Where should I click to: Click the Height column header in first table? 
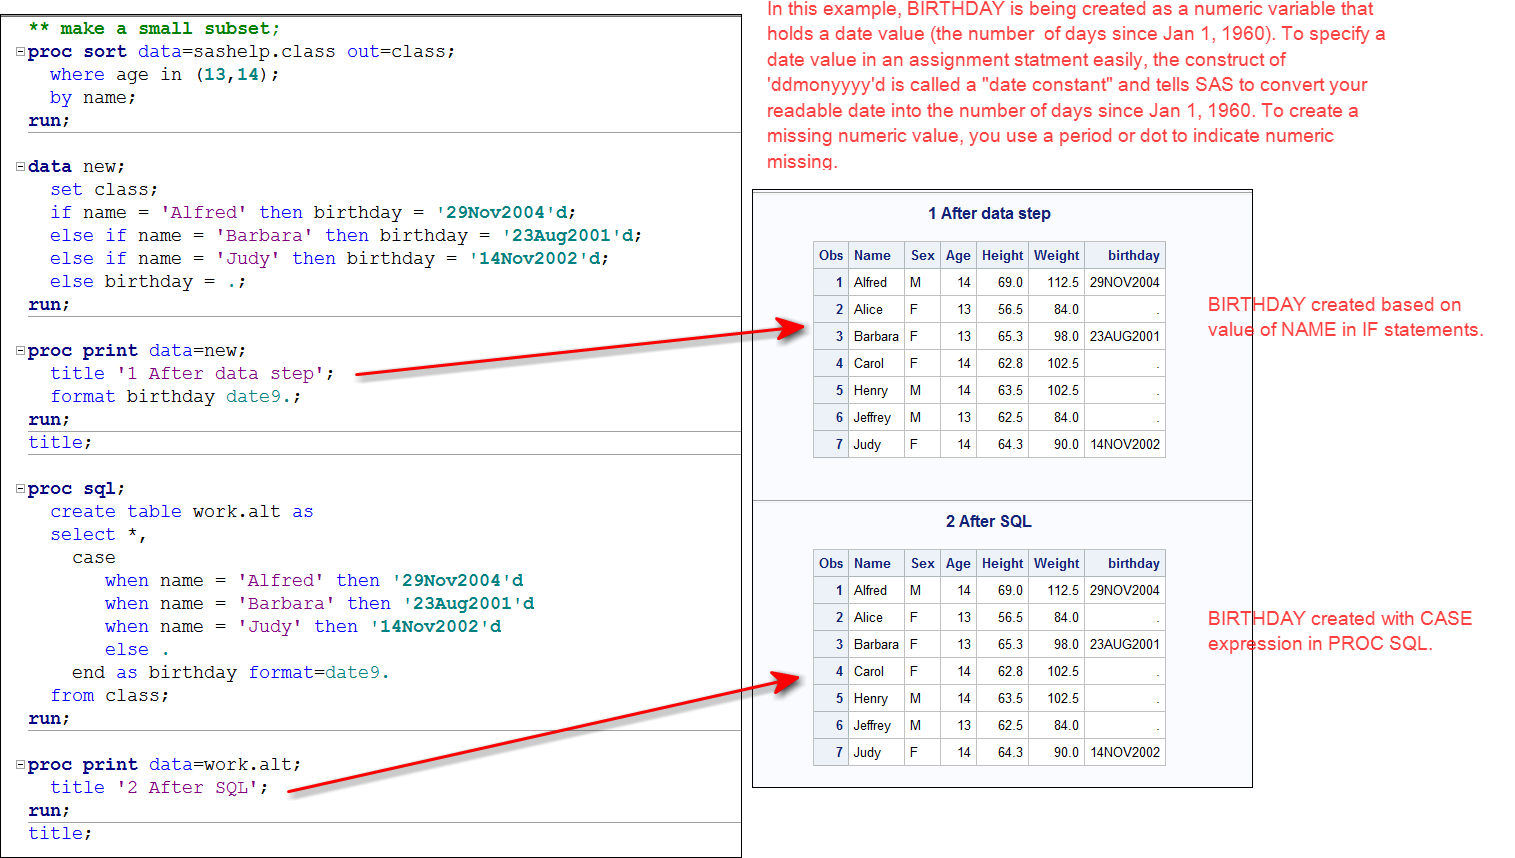pyautogui.click(x=1002, y=255)
